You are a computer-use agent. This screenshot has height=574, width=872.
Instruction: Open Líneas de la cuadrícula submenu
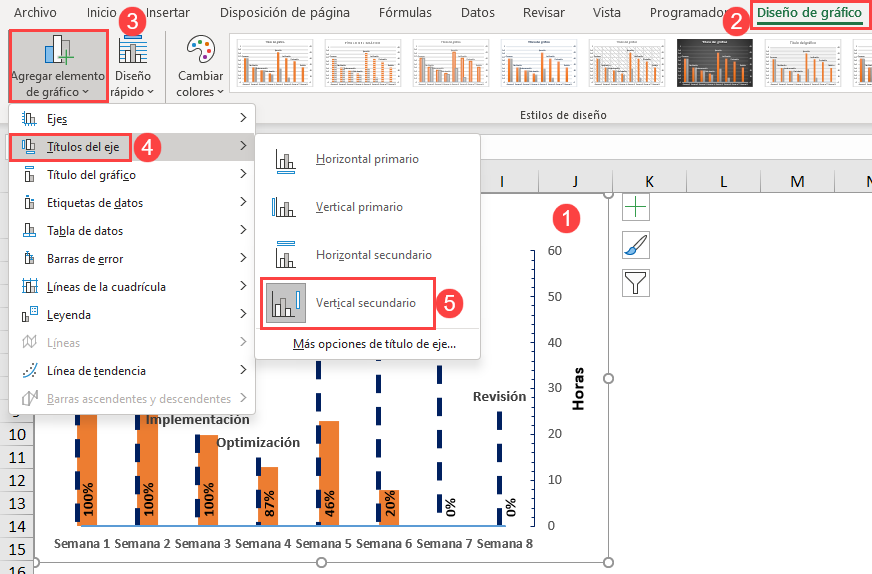click(132, 286)
